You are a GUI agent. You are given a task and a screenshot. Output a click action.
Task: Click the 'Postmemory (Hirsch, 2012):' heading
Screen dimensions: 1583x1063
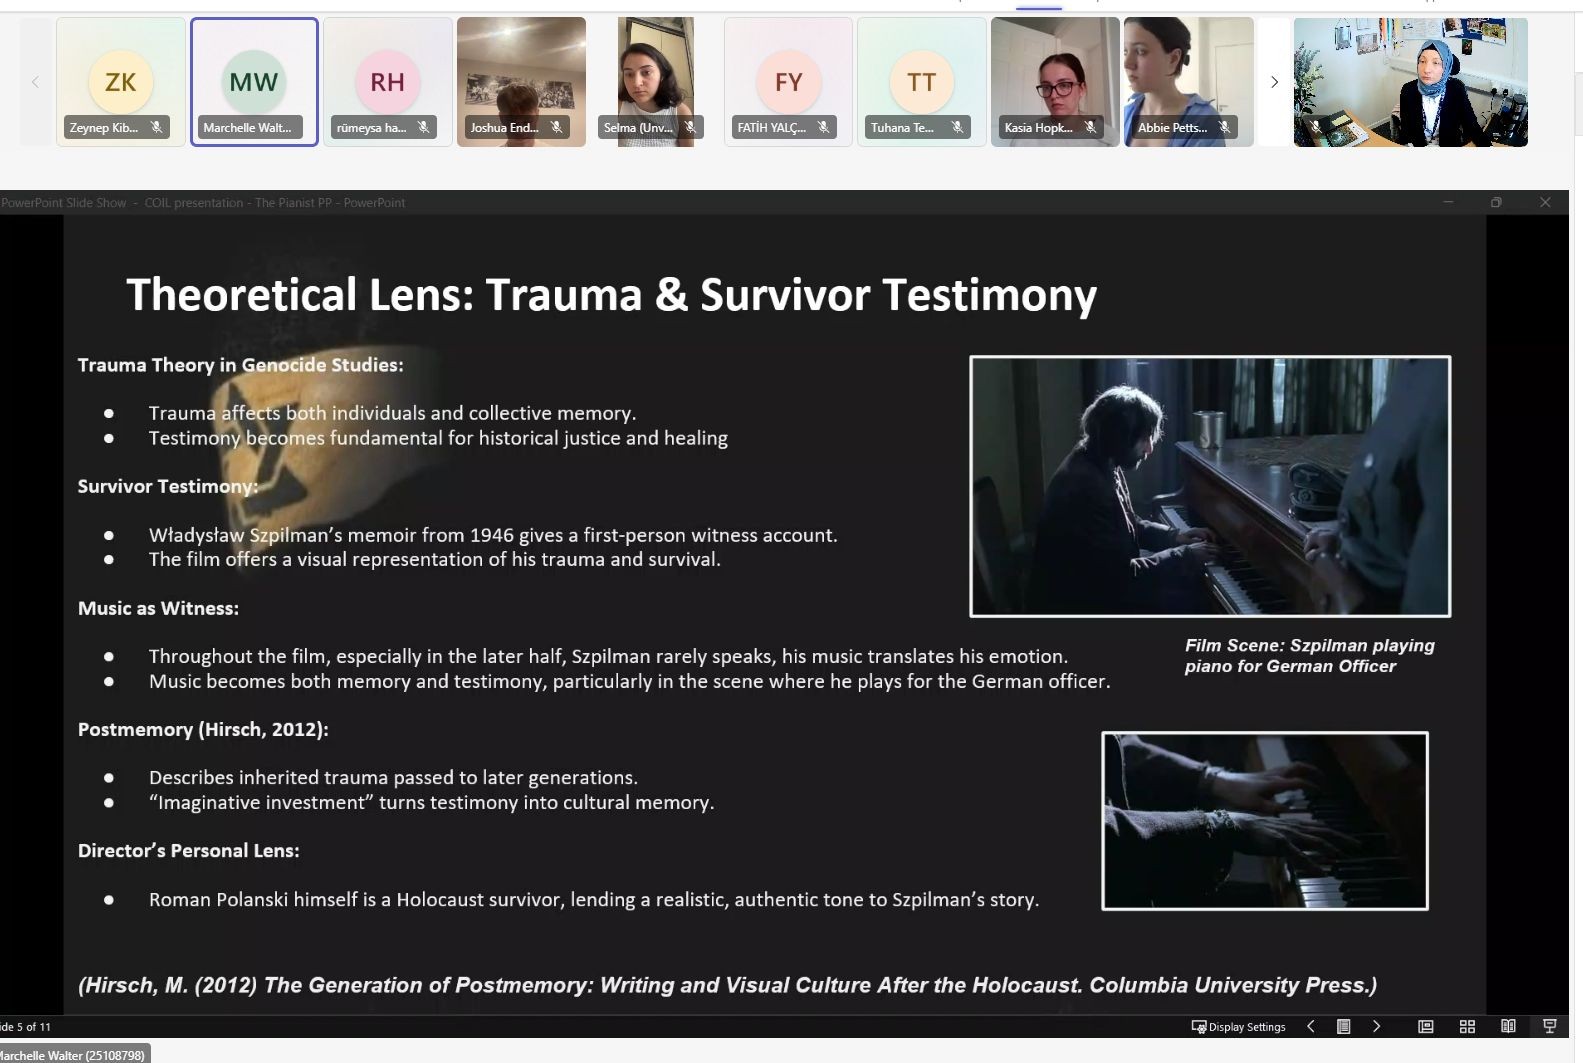point(203,729)
